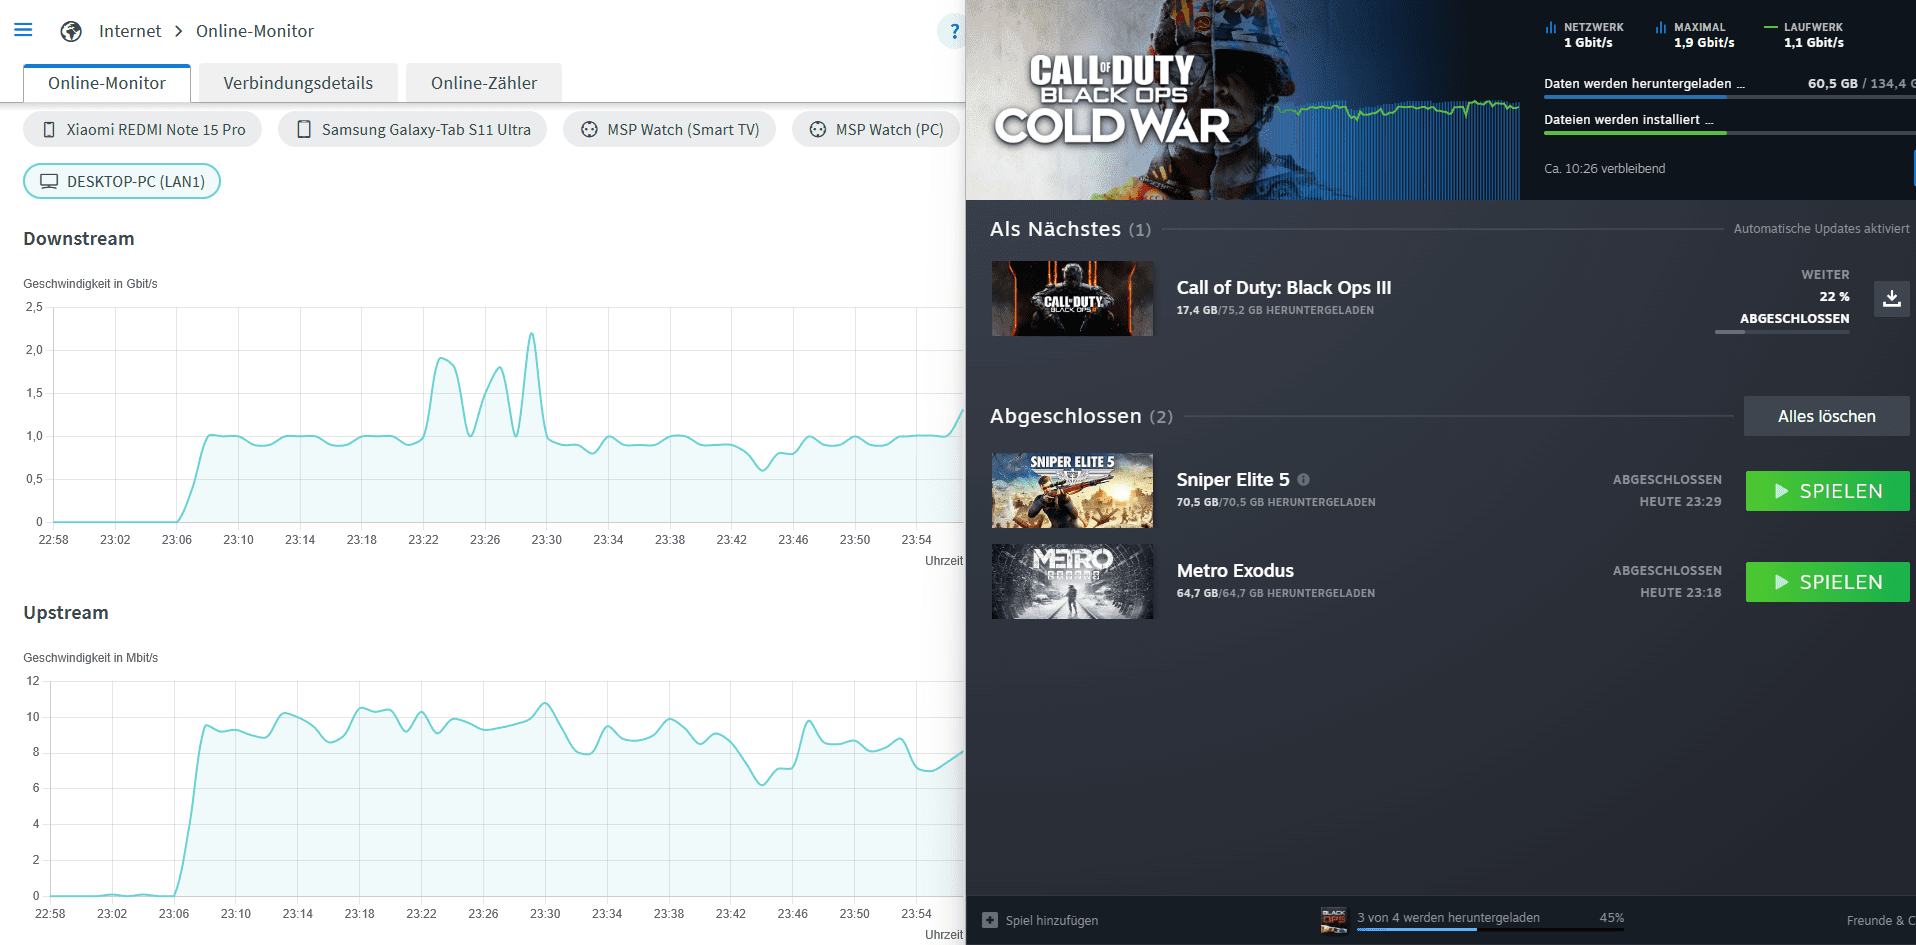Click the Dateien werden installiert progress bar
1916x945 pixels.
[1730, 133]
